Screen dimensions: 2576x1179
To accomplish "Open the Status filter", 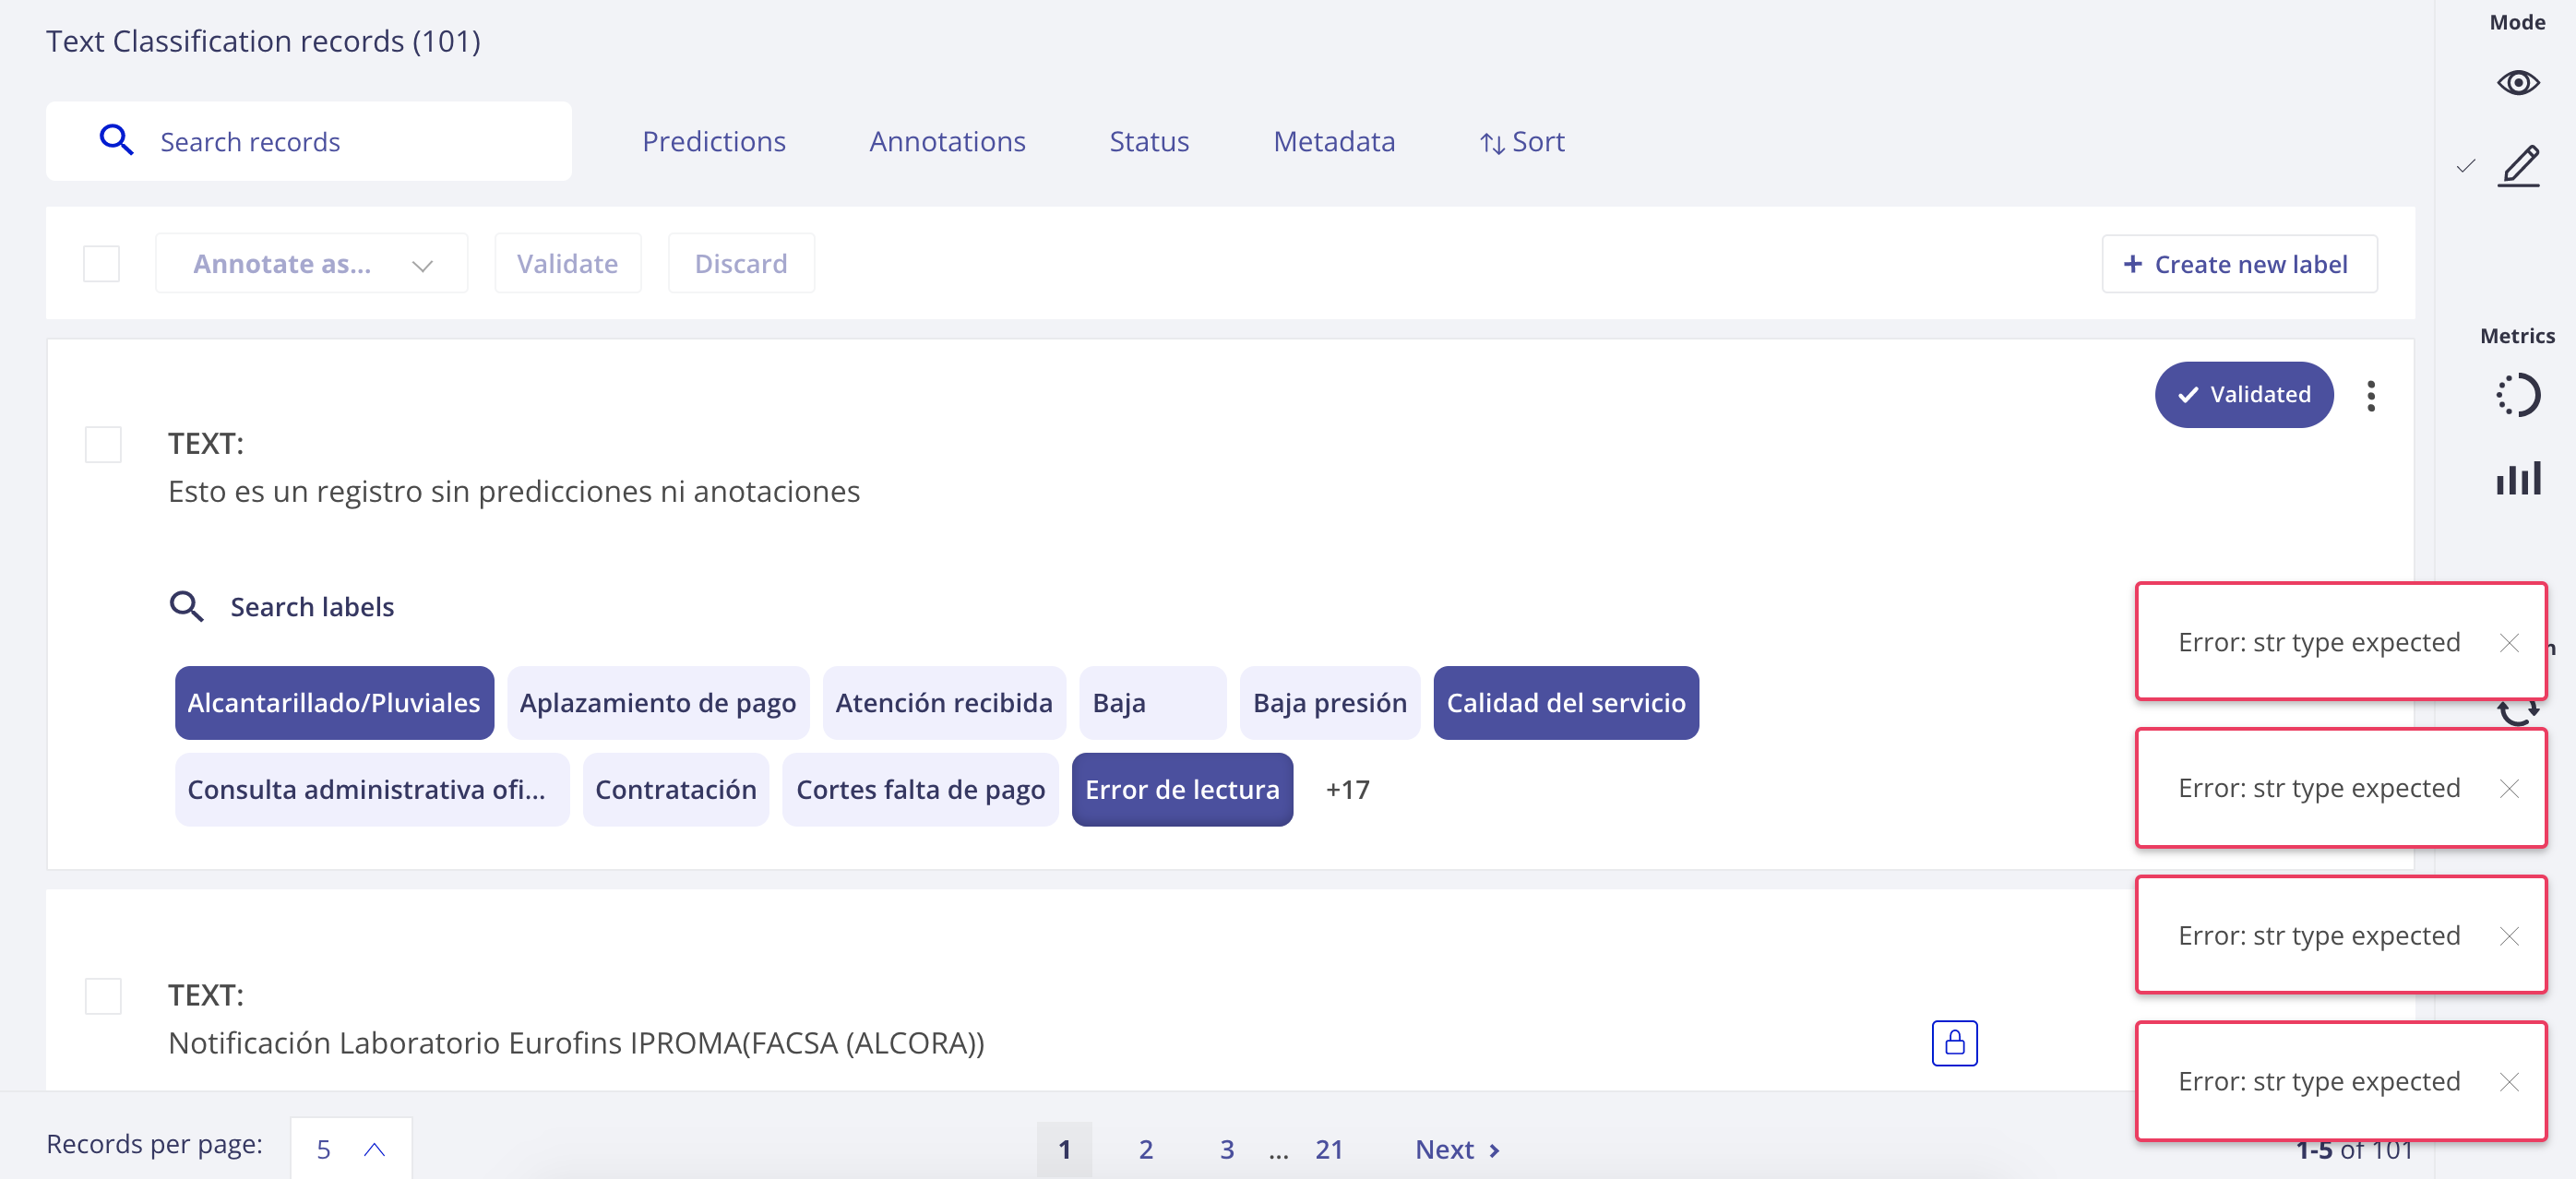I will 1149,141.
